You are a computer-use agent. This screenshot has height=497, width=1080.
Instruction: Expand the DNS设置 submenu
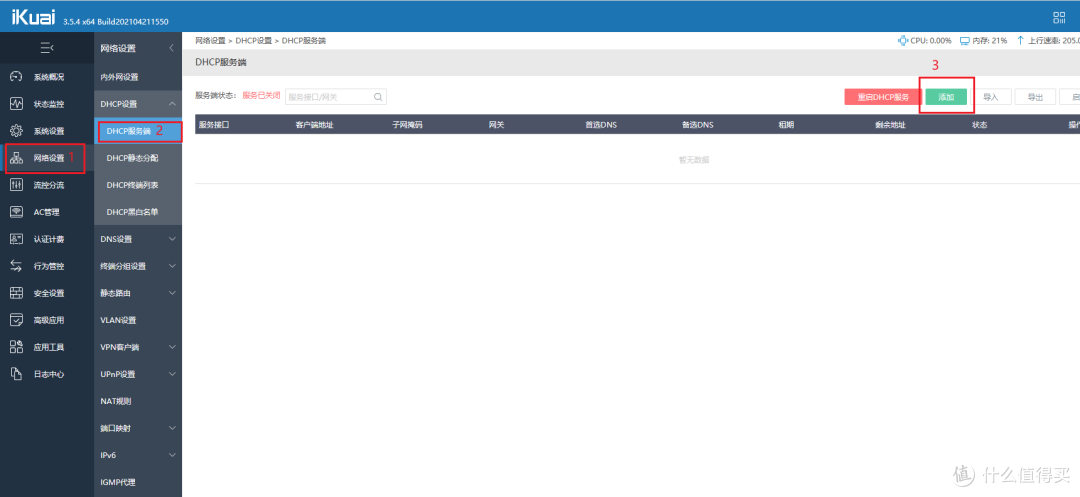[x=172, y=239]
